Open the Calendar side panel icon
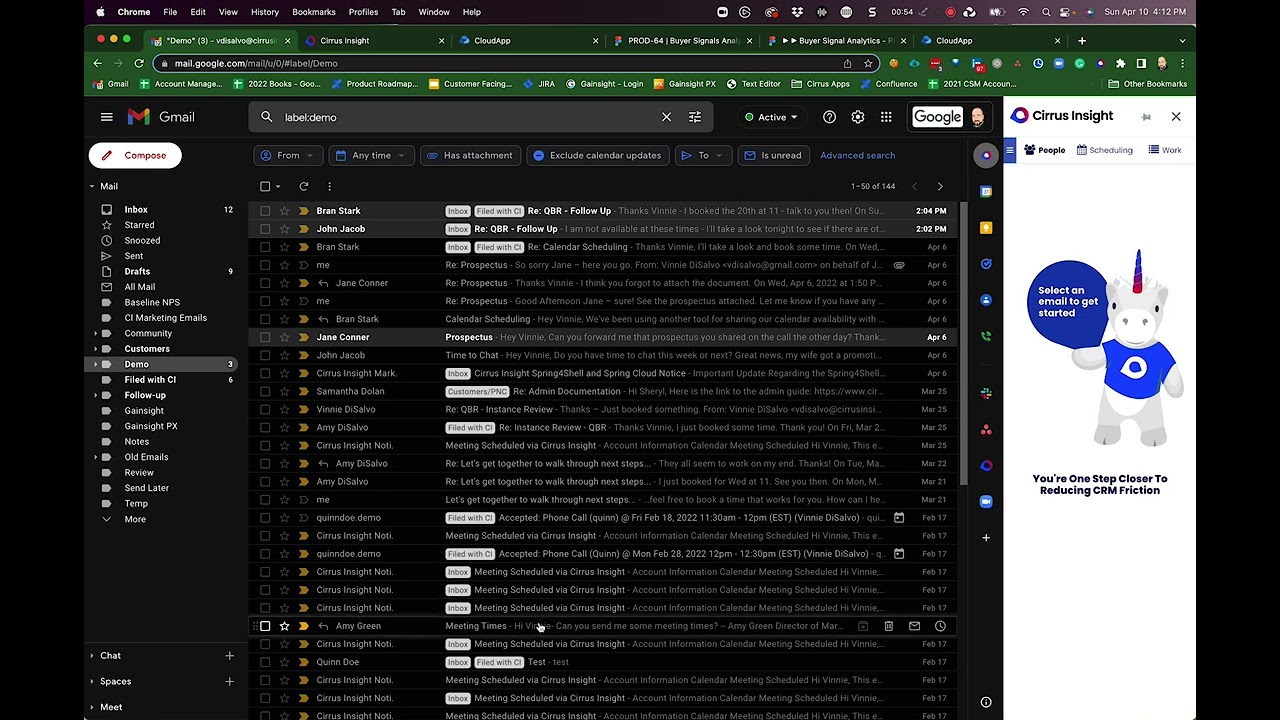Screen dimensions: 1280x720 (986, 192)
